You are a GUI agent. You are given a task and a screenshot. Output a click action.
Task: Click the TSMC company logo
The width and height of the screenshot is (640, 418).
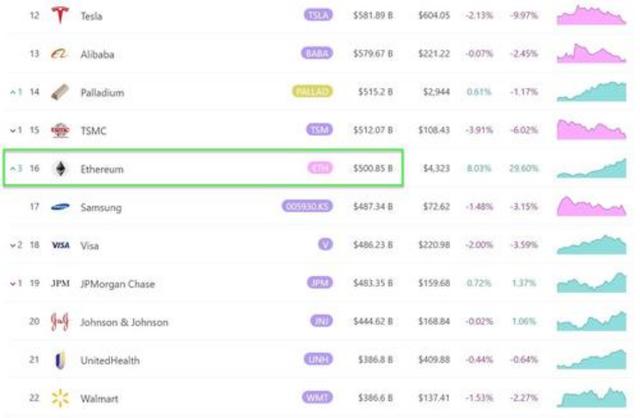pos(60,130)
